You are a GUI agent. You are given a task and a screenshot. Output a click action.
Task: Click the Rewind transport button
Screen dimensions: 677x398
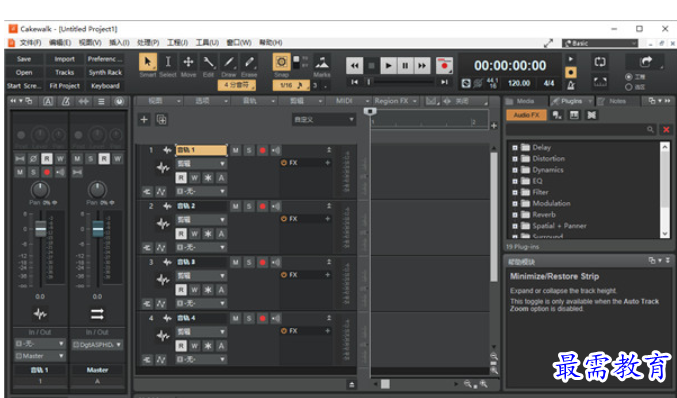[354, 66]
